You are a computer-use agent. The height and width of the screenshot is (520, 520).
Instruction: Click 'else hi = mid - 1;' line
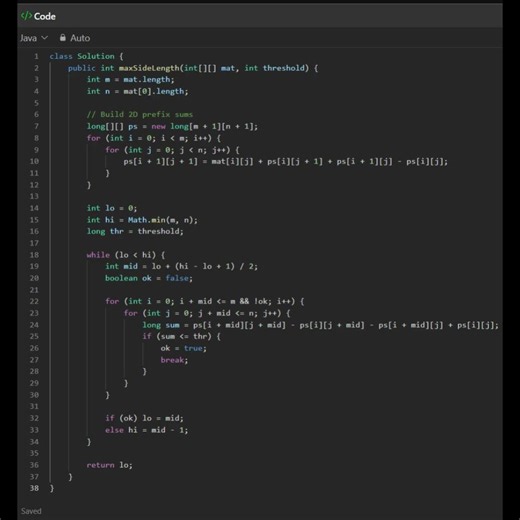(x=146, y=430)
